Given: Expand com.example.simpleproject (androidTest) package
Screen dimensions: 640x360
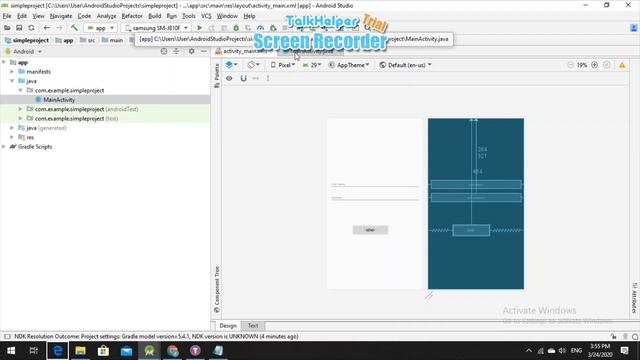Looking at the screenshot, I should [20, 109].
